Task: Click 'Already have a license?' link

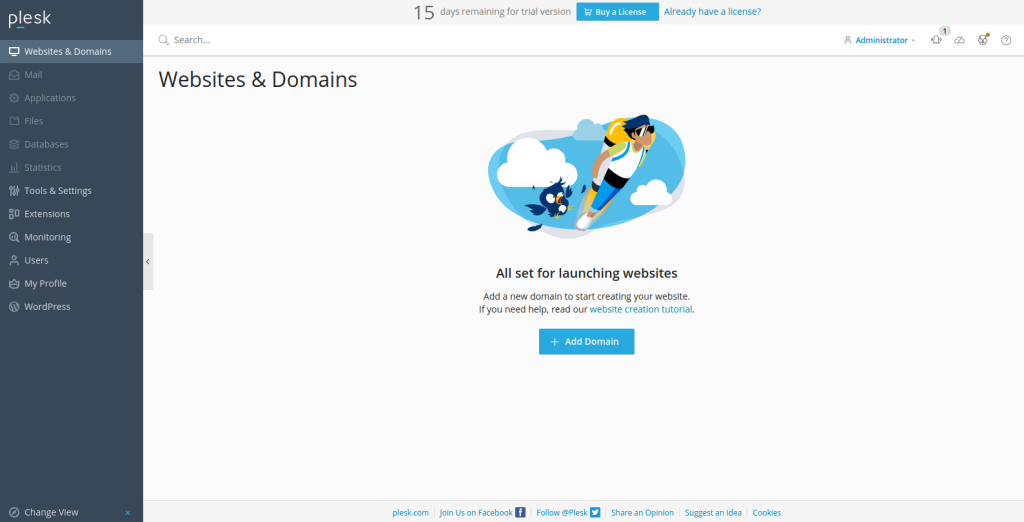Action: click(x=712, y=12)
